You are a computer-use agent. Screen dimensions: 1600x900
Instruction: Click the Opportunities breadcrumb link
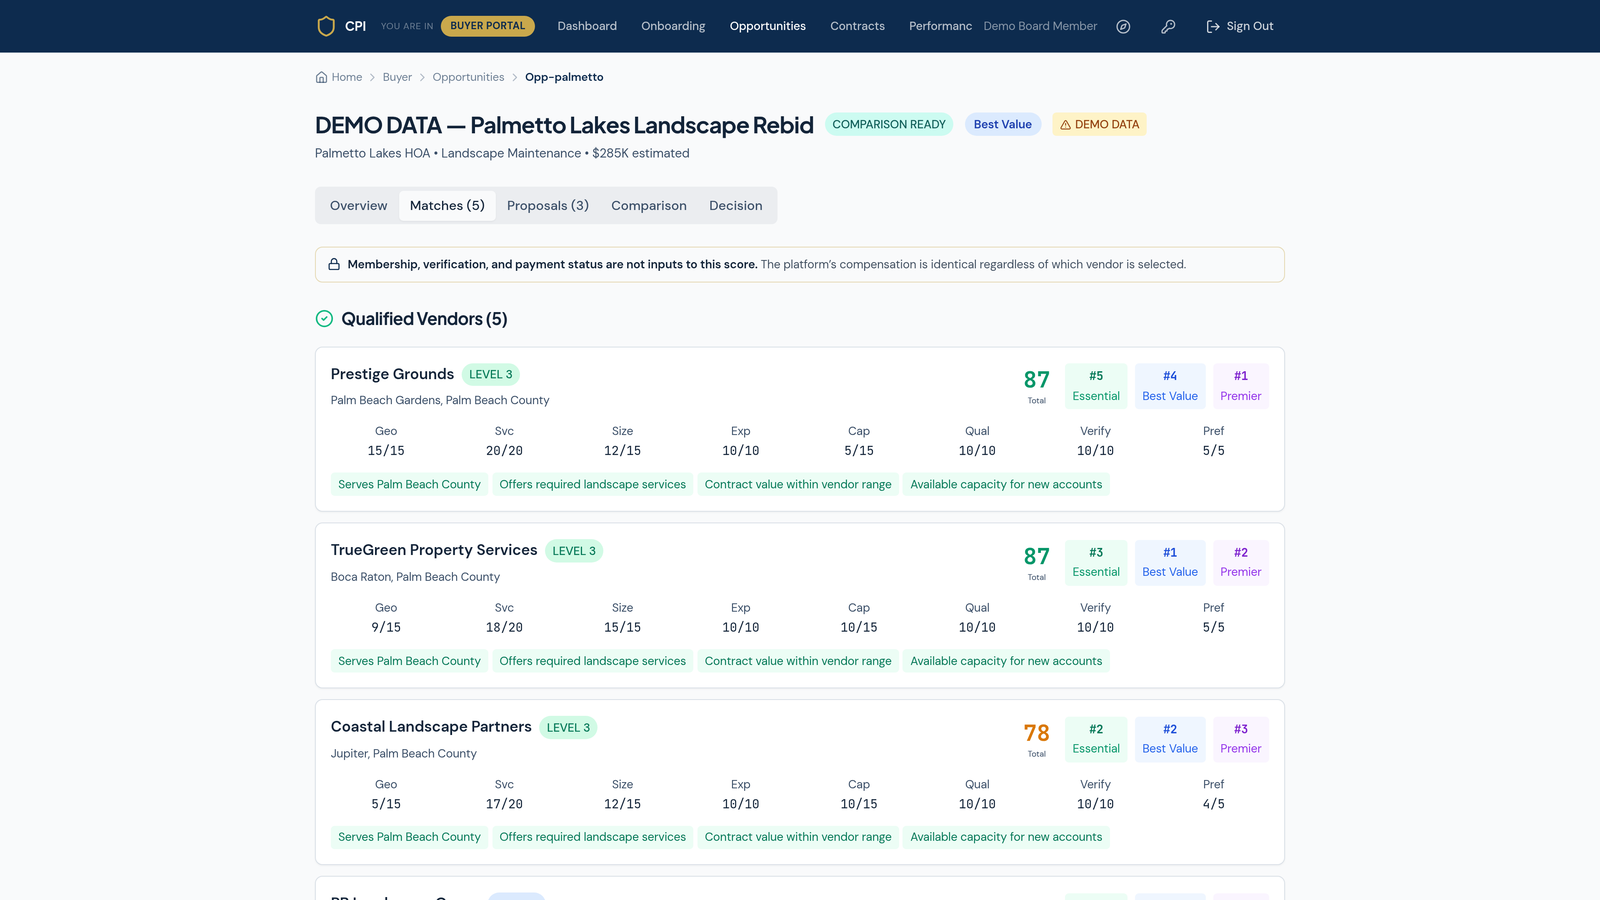click(x=468, y=77)
